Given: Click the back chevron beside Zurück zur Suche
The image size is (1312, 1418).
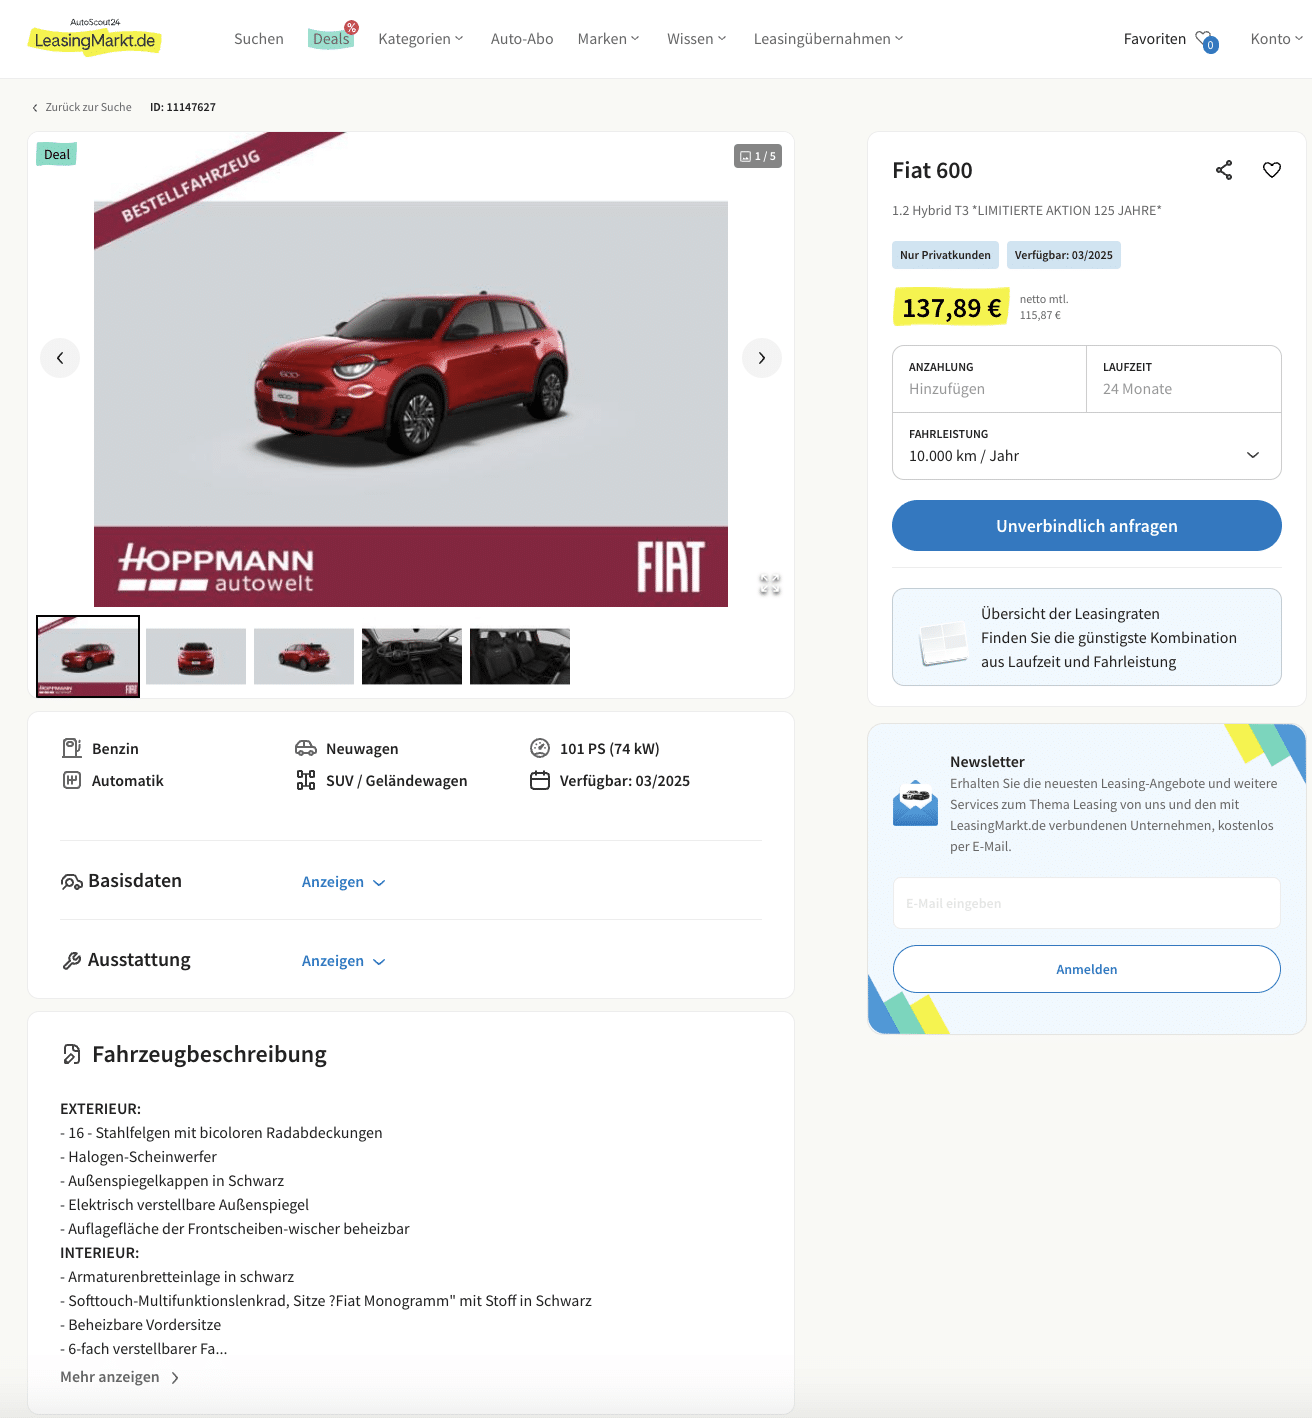Looking at the screenshot, I should click(35, 108).
